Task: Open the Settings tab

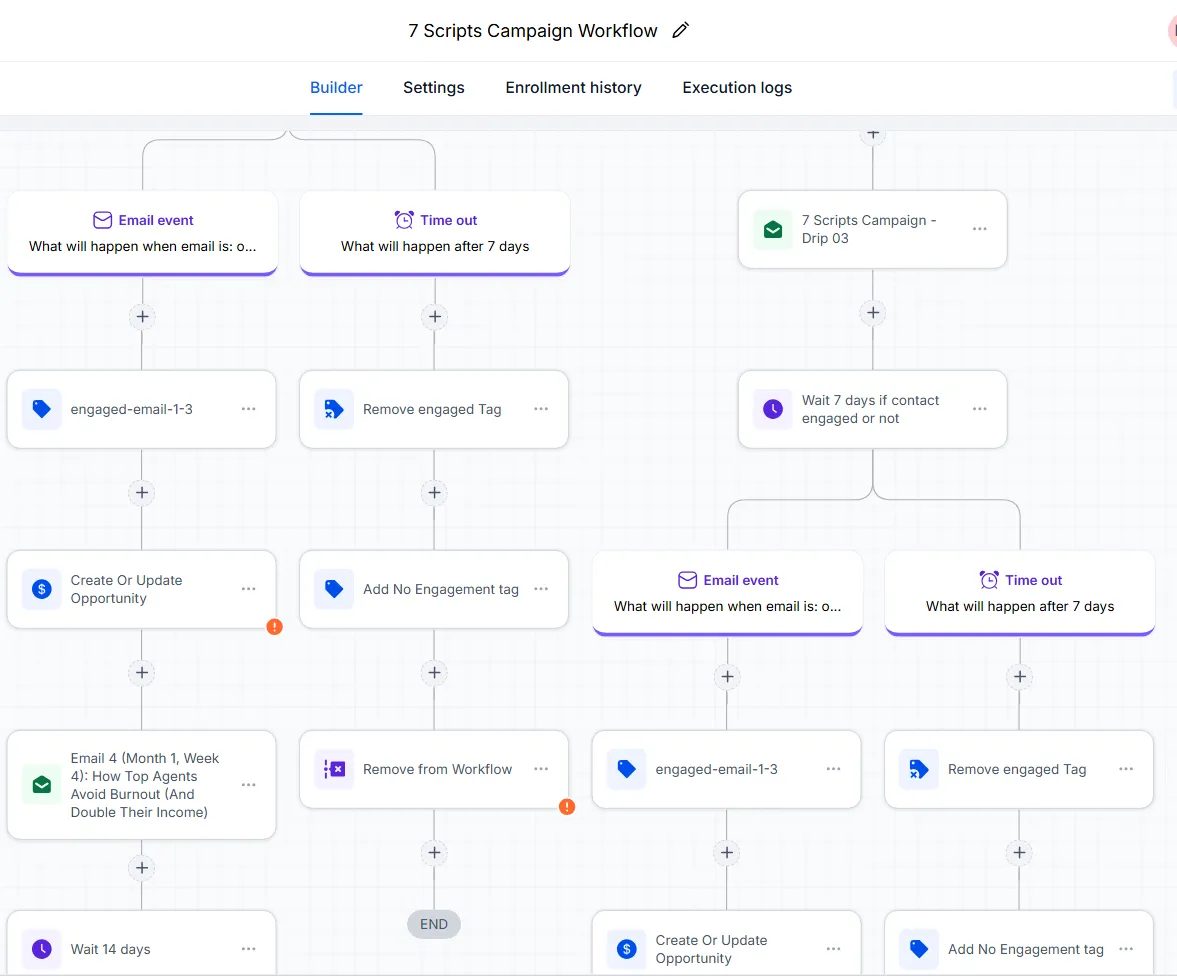Action: pos(434,88)
